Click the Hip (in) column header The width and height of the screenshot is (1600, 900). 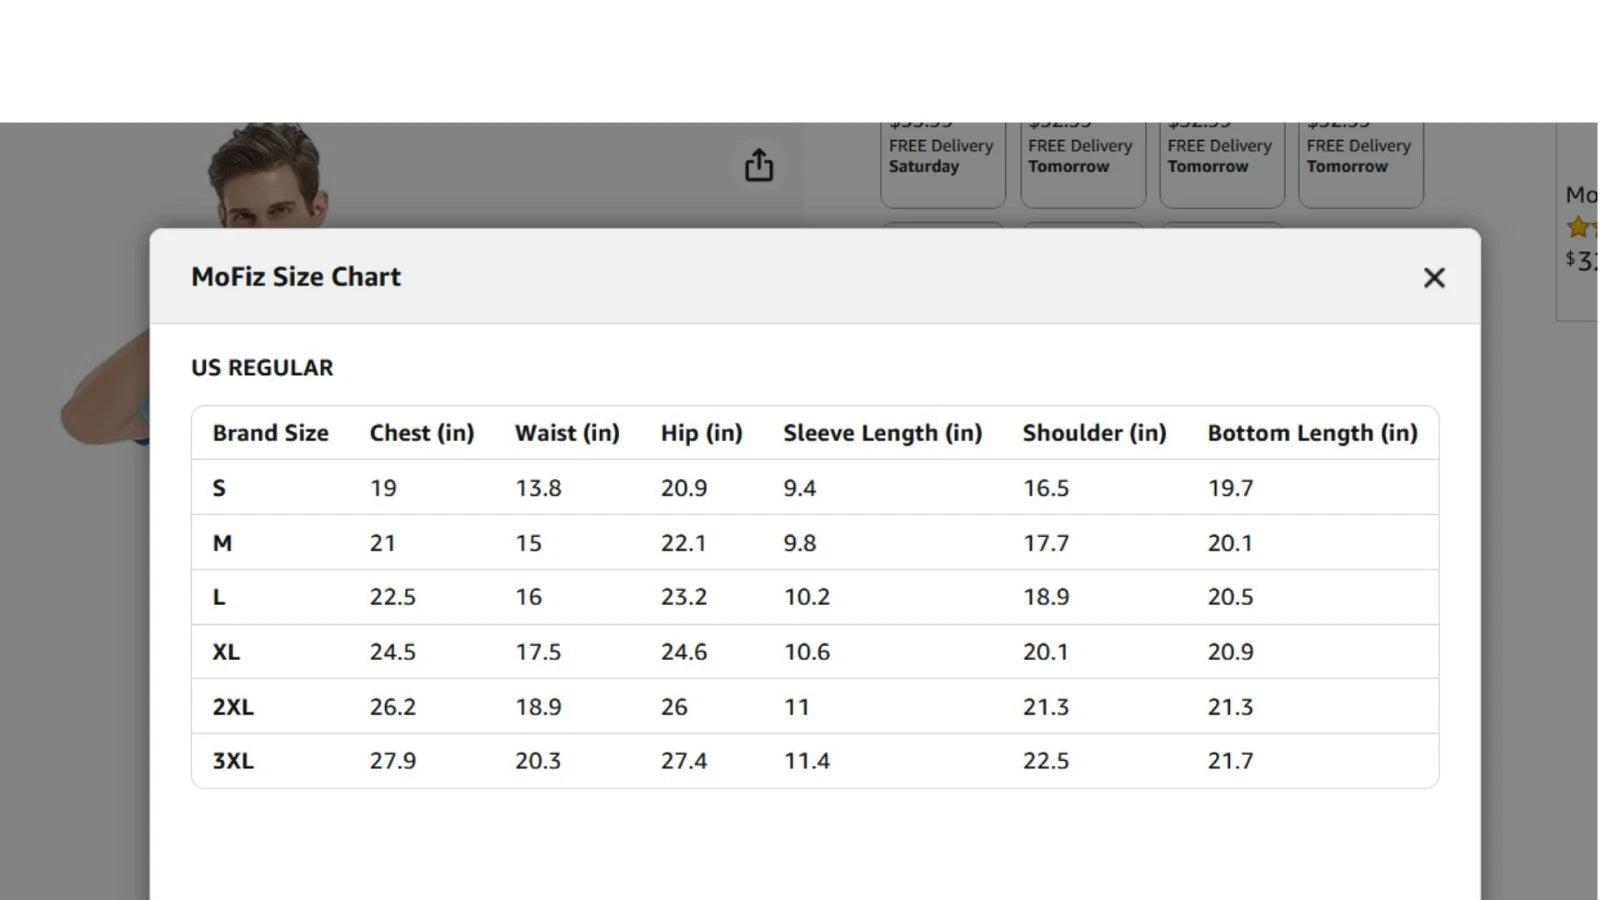tap(701, 433)
